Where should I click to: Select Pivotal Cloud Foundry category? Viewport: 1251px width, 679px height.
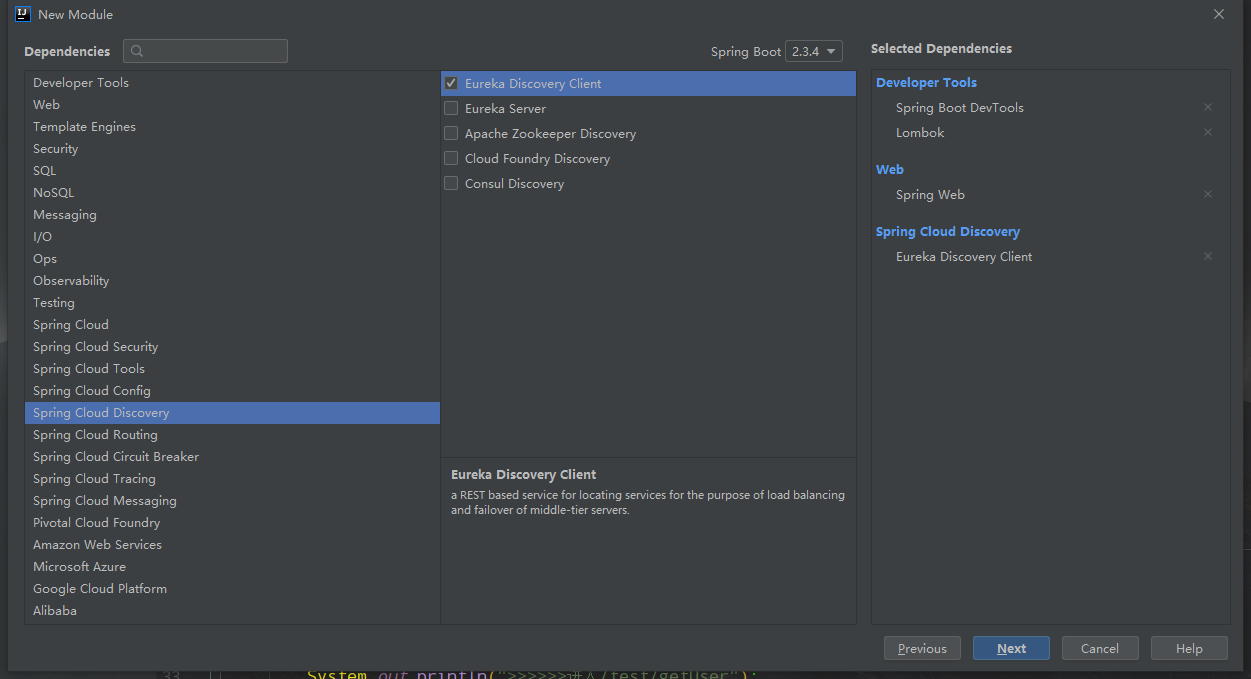[232, 523]
